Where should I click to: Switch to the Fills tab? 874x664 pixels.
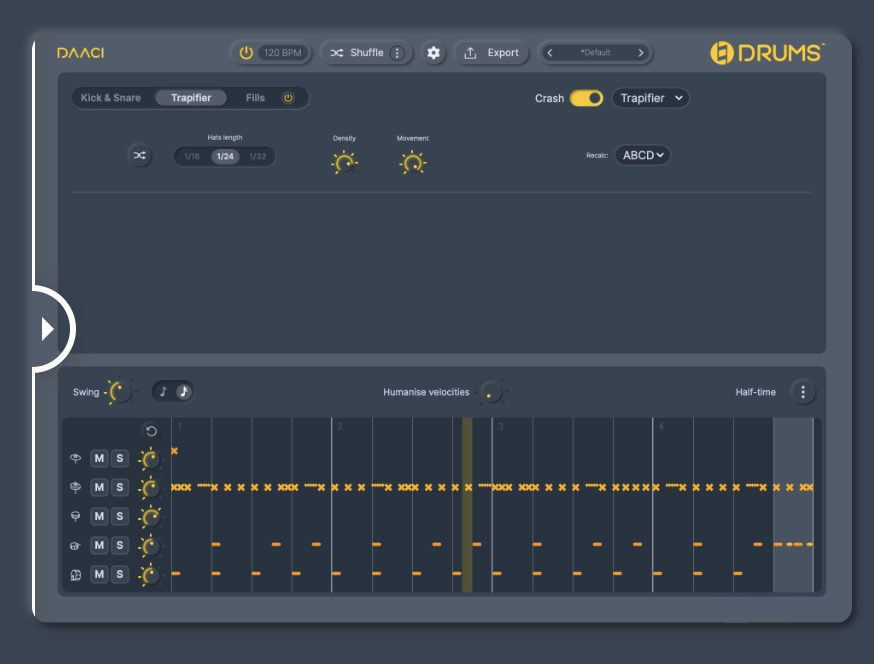click(255, 98)
